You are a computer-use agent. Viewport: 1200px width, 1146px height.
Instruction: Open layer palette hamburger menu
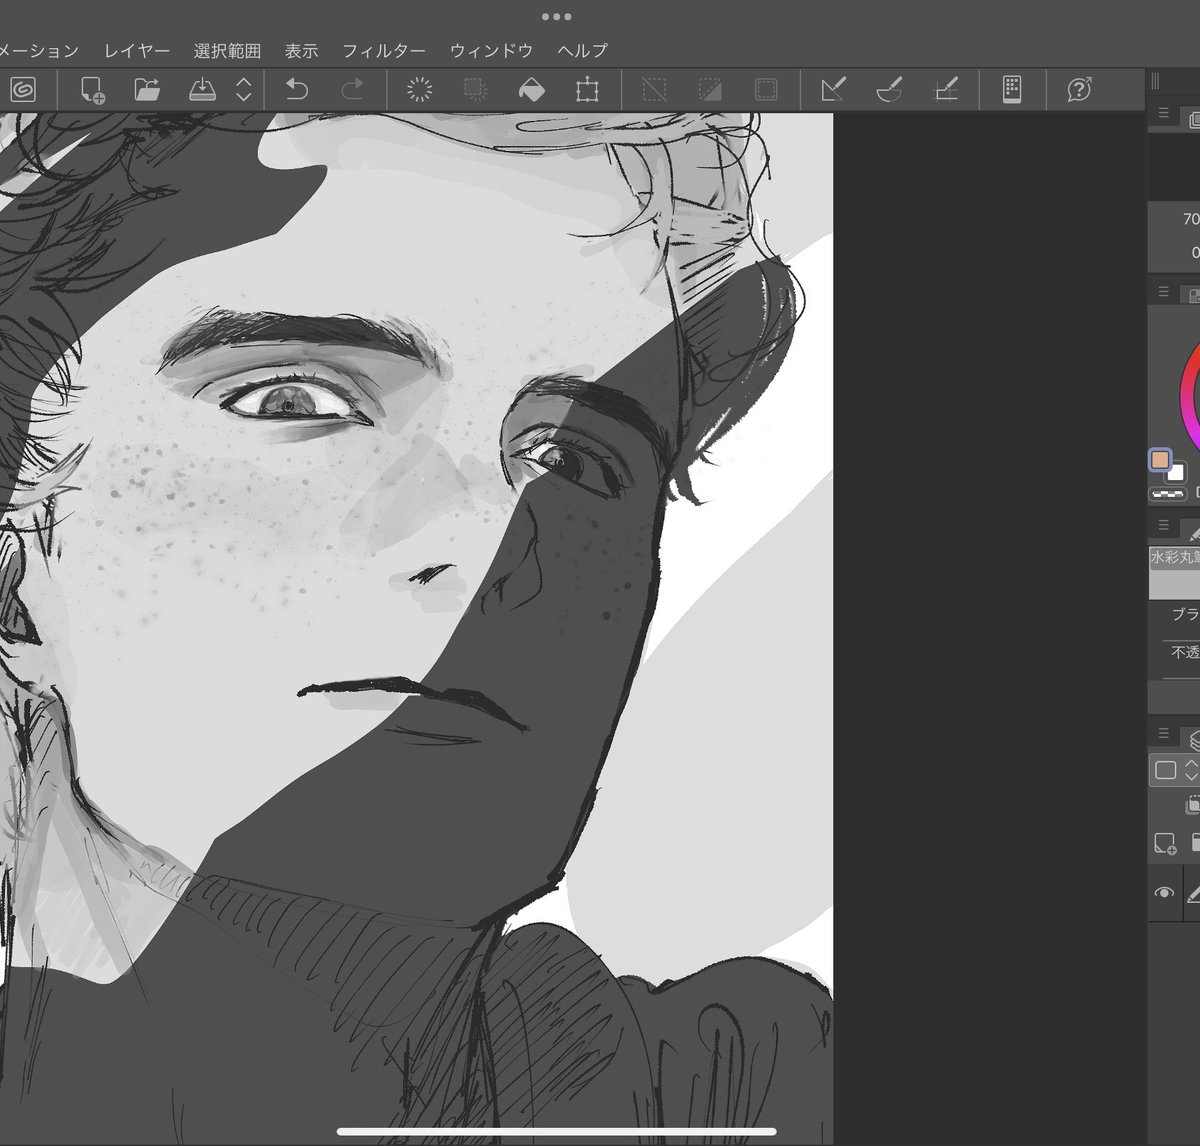click(1163, 733)
